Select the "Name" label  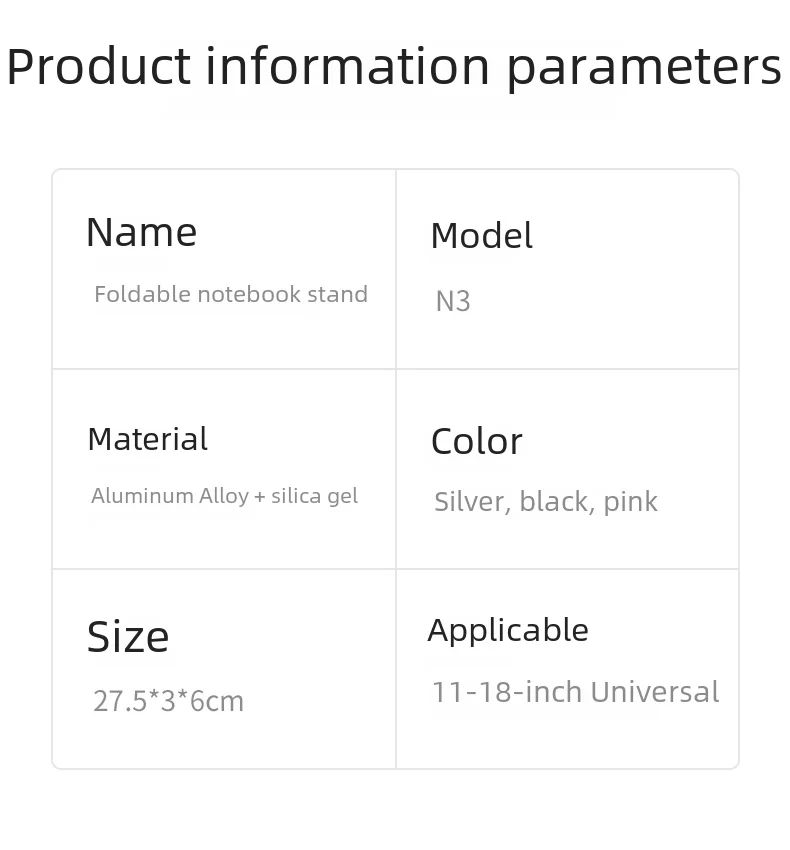point(141,233)
